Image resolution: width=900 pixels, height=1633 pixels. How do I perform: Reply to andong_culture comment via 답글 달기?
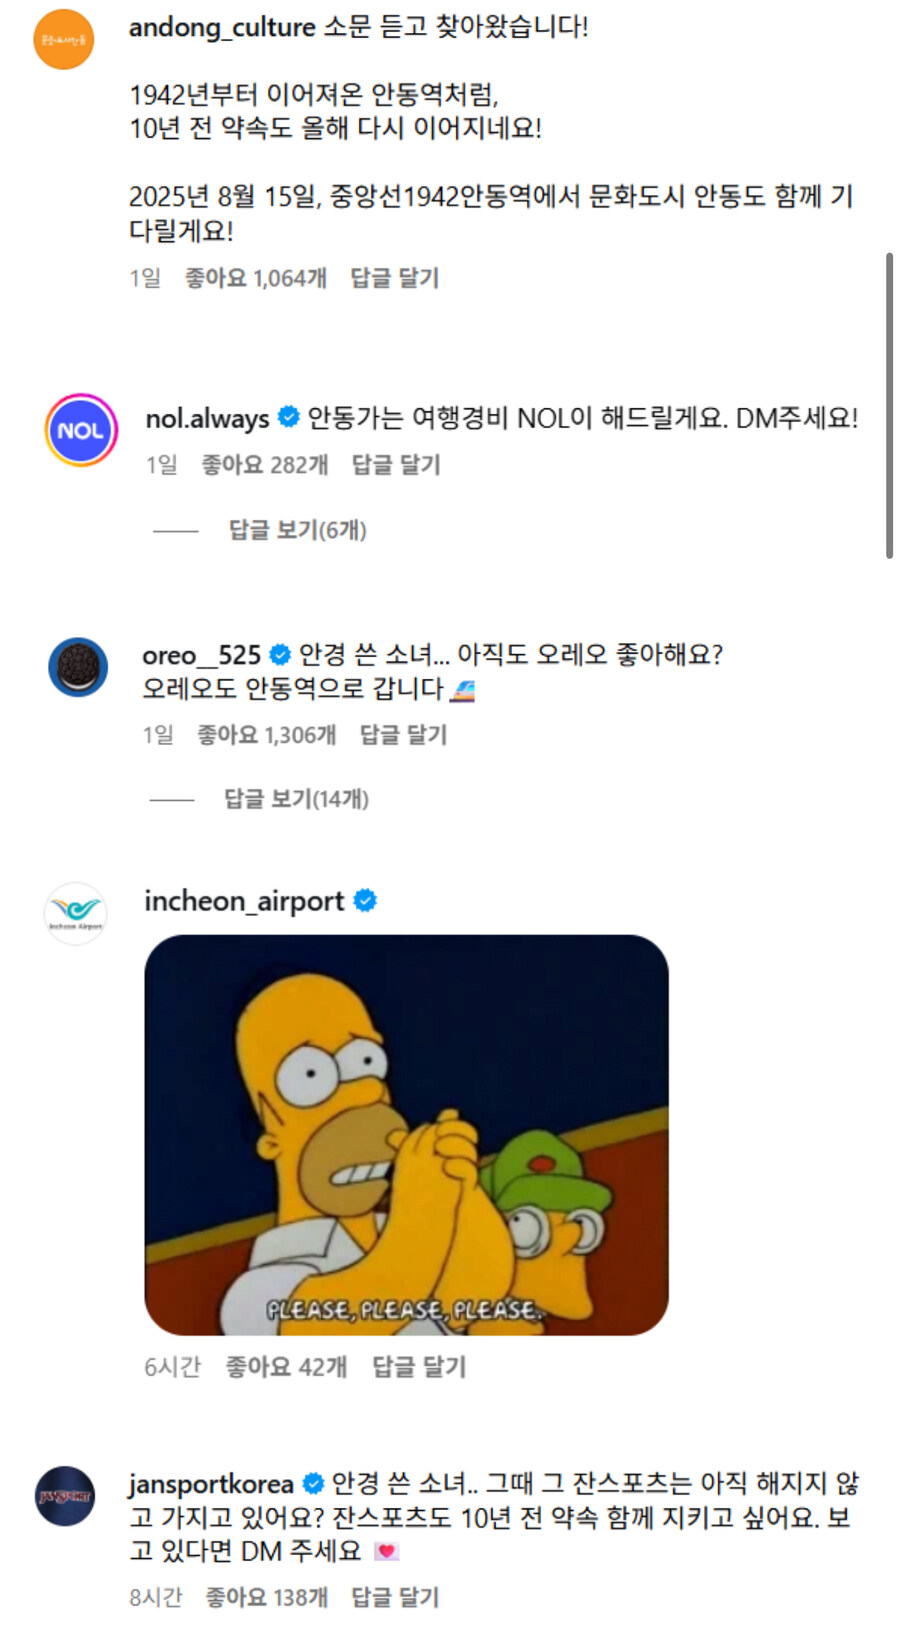pos(394,278)
